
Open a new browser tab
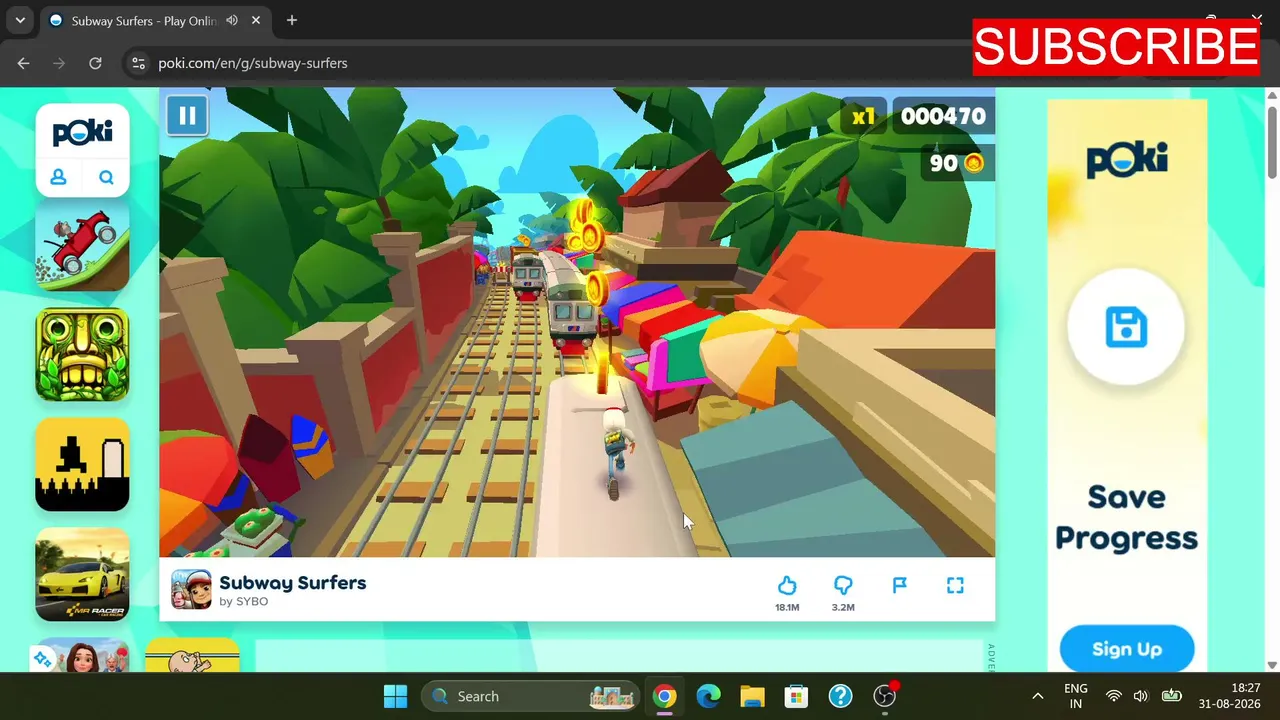click(x=292, y=20)
